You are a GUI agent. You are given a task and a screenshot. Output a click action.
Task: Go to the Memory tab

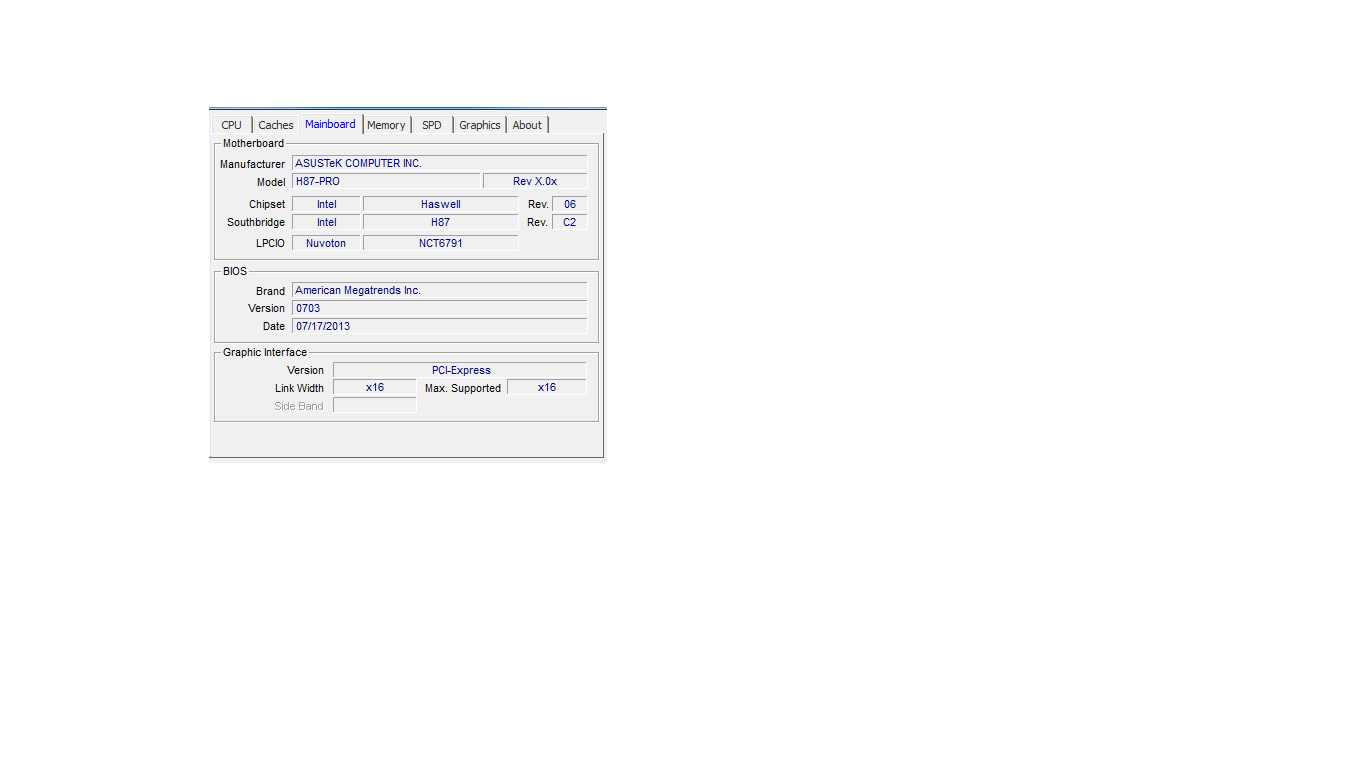(x=386, y=125)
